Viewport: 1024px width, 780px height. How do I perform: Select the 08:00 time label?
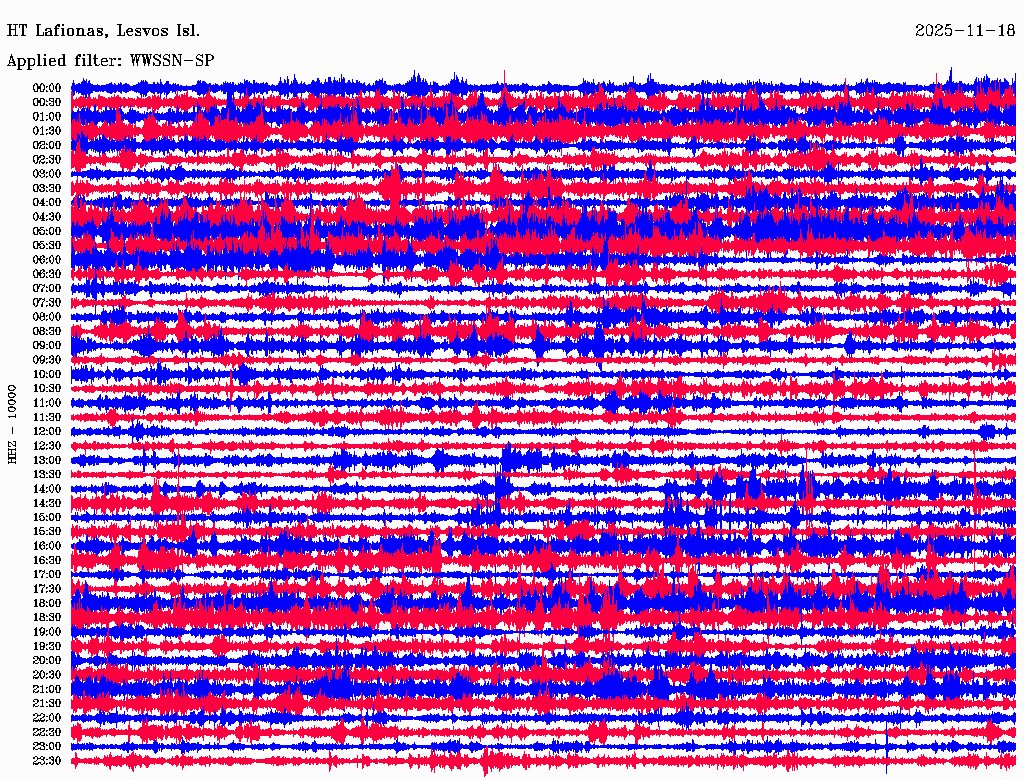(x=46, y=317)
